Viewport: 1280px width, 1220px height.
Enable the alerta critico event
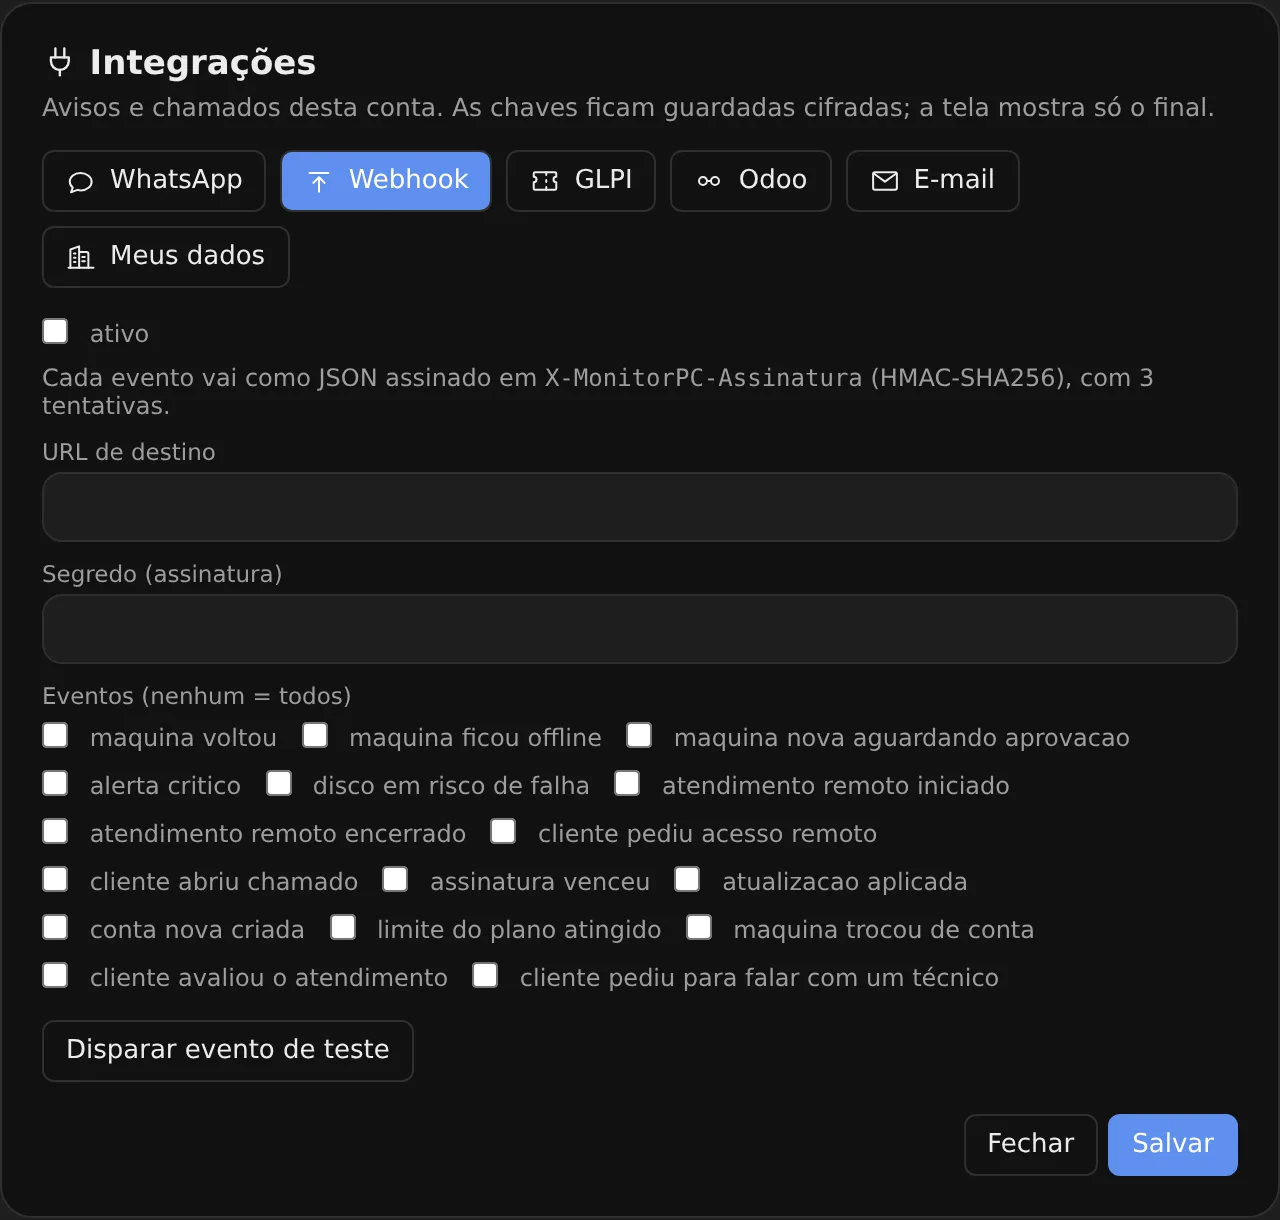[55, 783]
